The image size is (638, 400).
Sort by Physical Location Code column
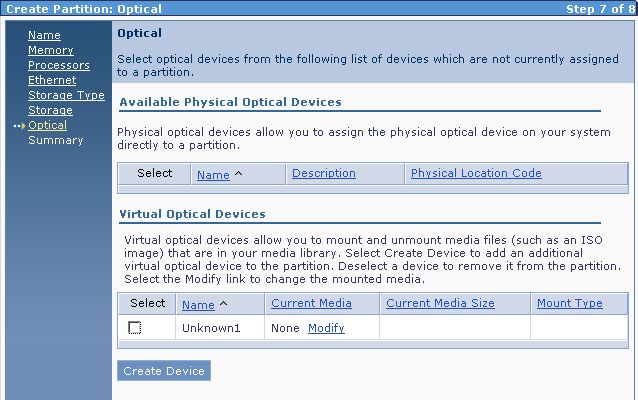click(476, 173)
